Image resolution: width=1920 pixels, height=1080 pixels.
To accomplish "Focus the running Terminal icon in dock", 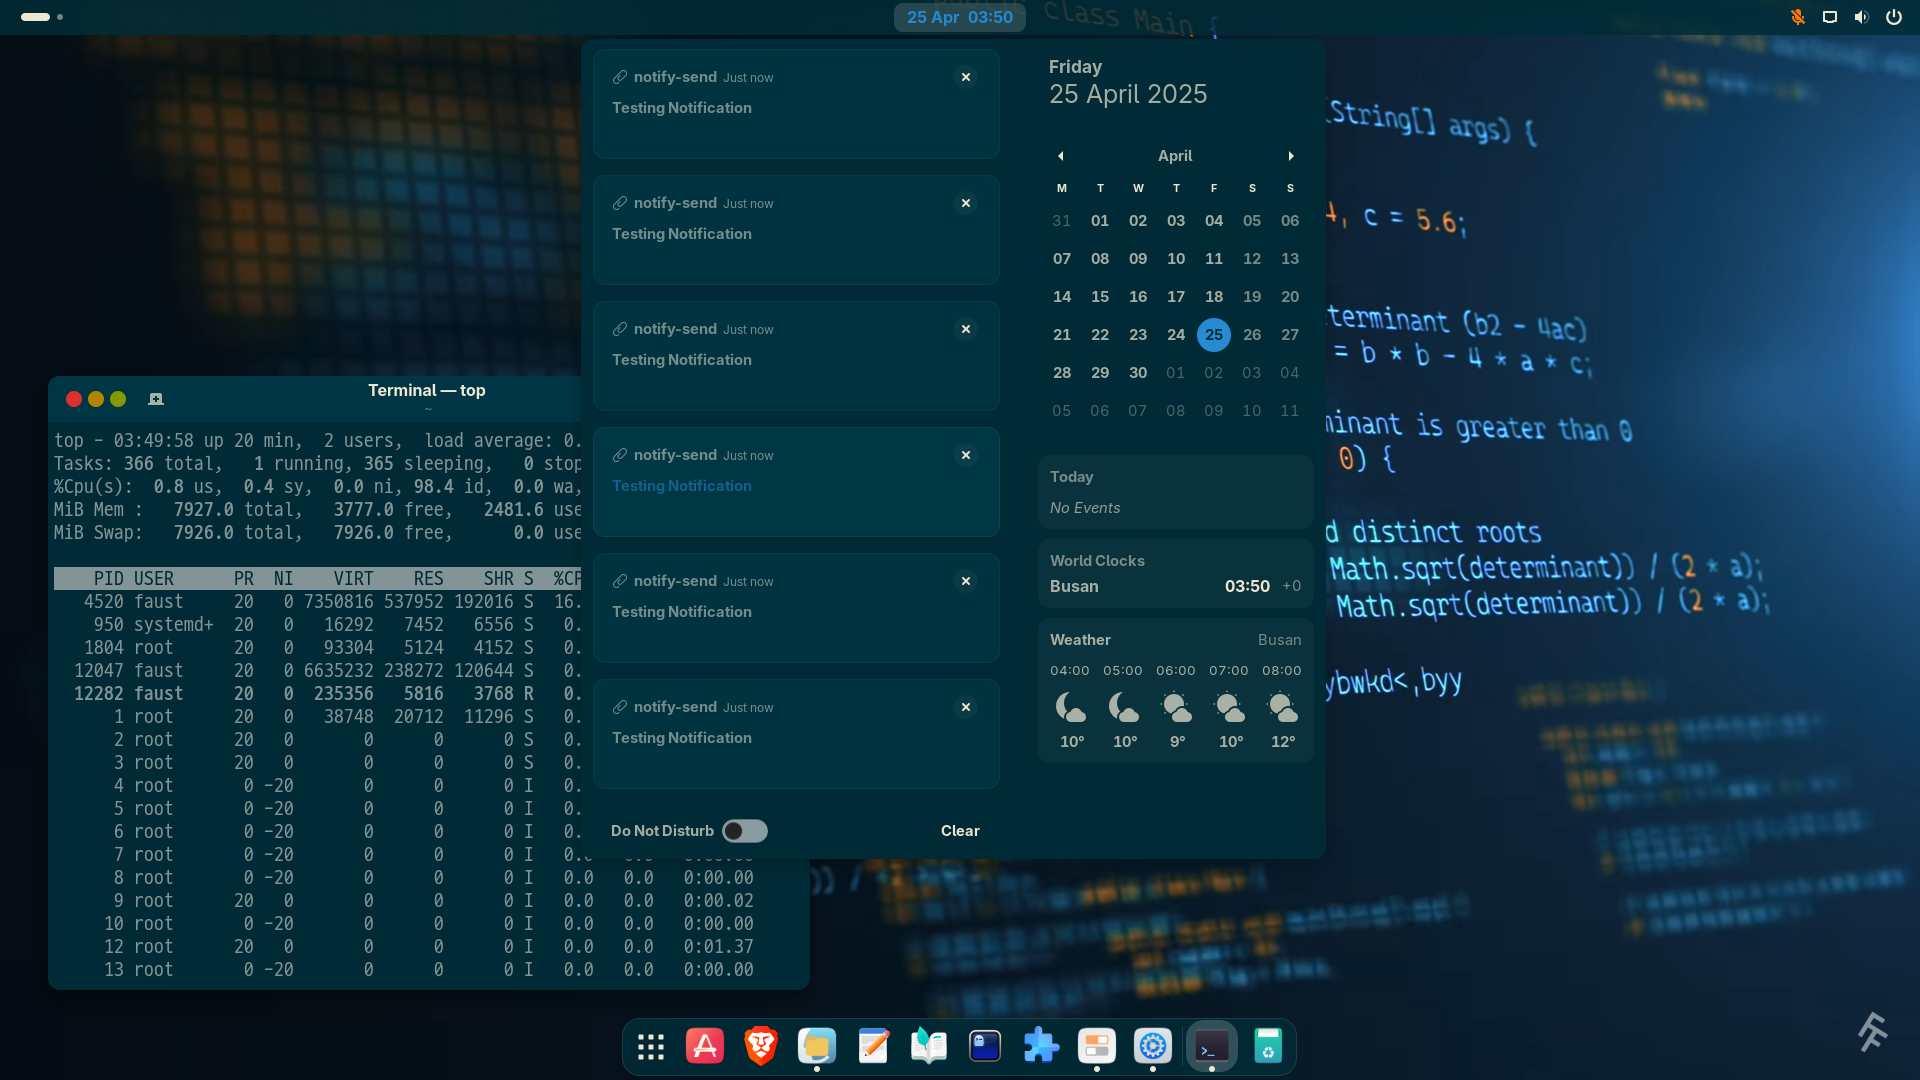I will (x=1212, y=1046).
